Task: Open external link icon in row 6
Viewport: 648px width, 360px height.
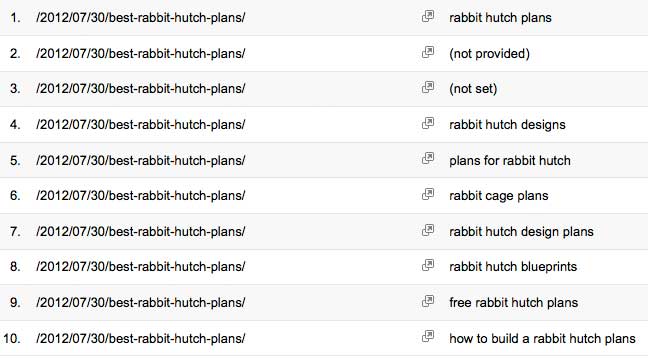Action: [x=428, y=194]
